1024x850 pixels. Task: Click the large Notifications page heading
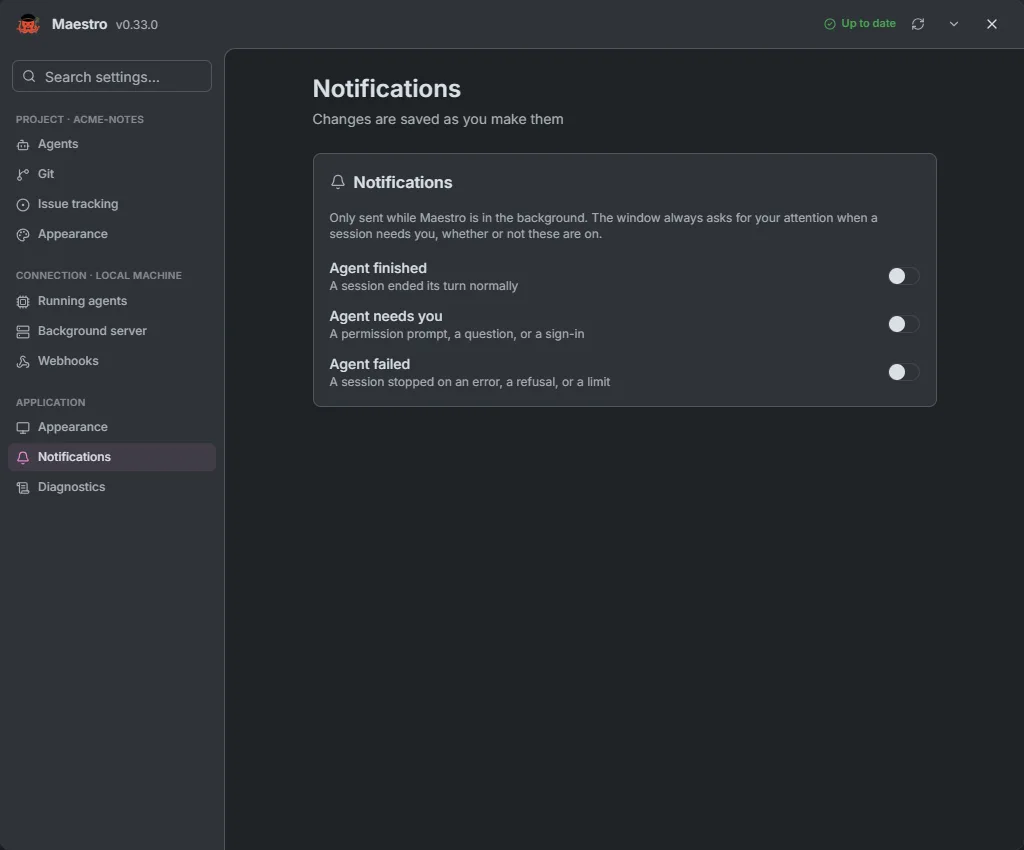point(387,88)
